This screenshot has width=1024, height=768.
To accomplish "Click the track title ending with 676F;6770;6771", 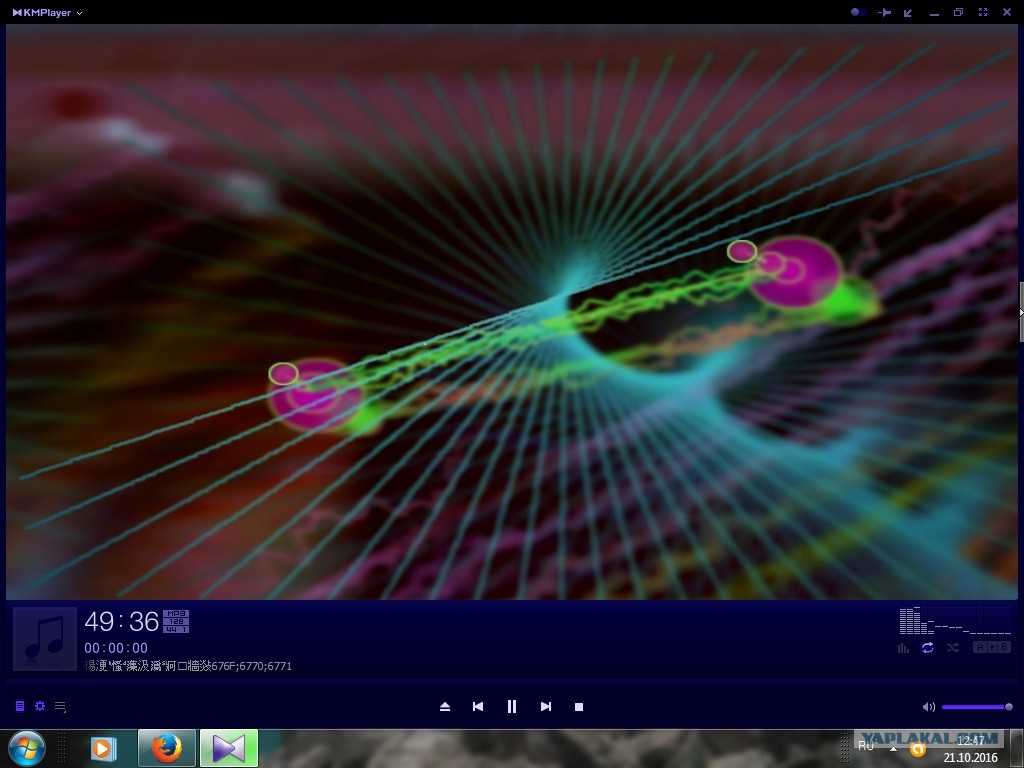I will coord(188,666).
